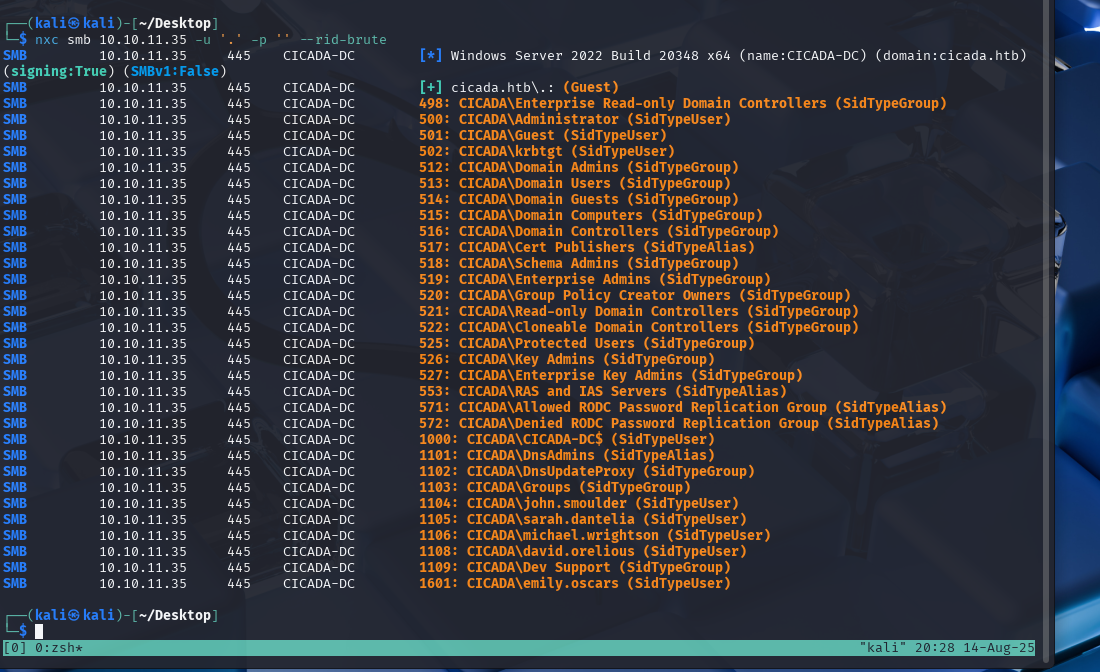Image resolution: width=1100 pixels, height=672 pixels.
Task: Click the 515: CICADA\Domain Computers entry
Action: (591, 215)
